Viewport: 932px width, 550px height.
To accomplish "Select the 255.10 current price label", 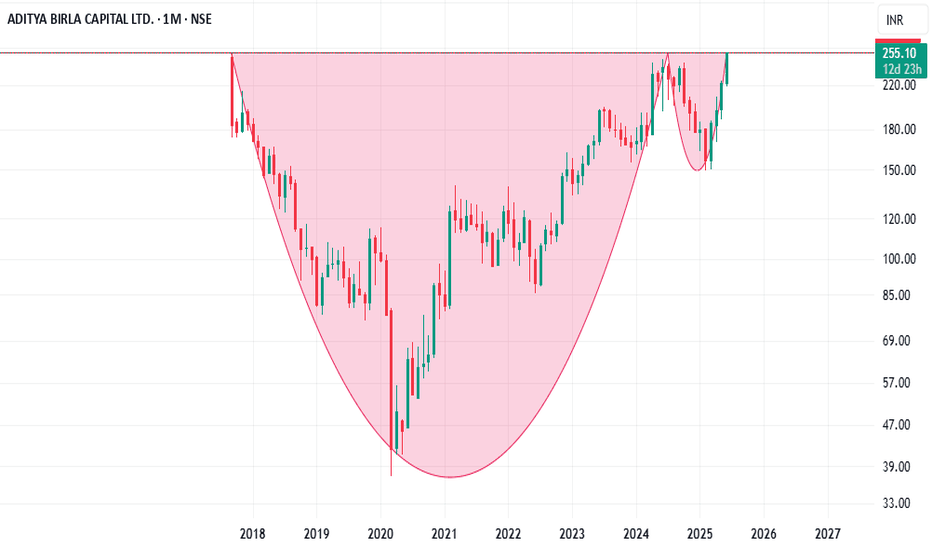I will coord(900,54).
